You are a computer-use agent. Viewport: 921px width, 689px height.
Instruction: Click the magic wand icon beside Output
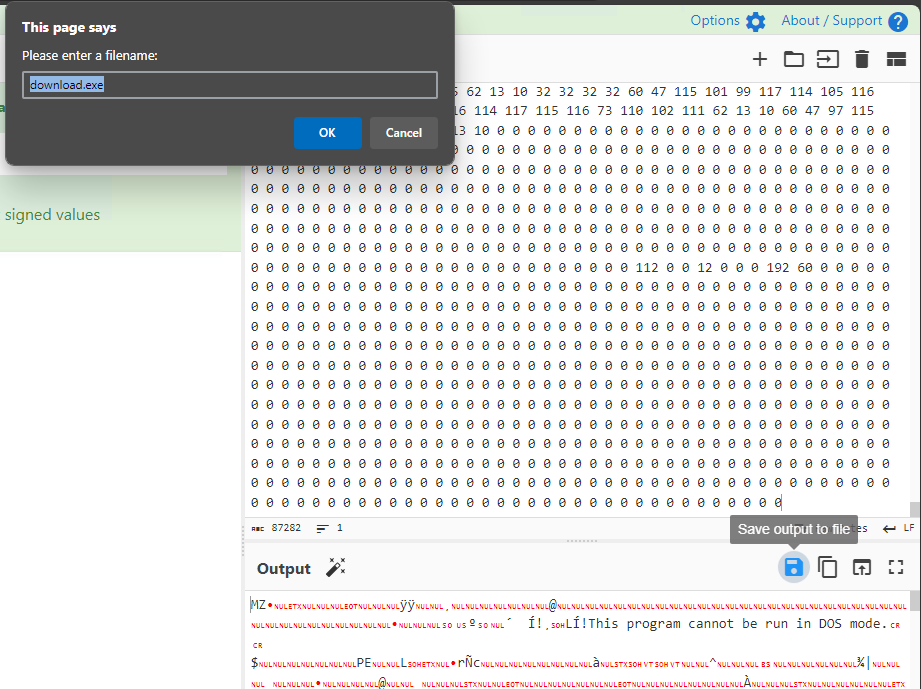pos(335,568)
